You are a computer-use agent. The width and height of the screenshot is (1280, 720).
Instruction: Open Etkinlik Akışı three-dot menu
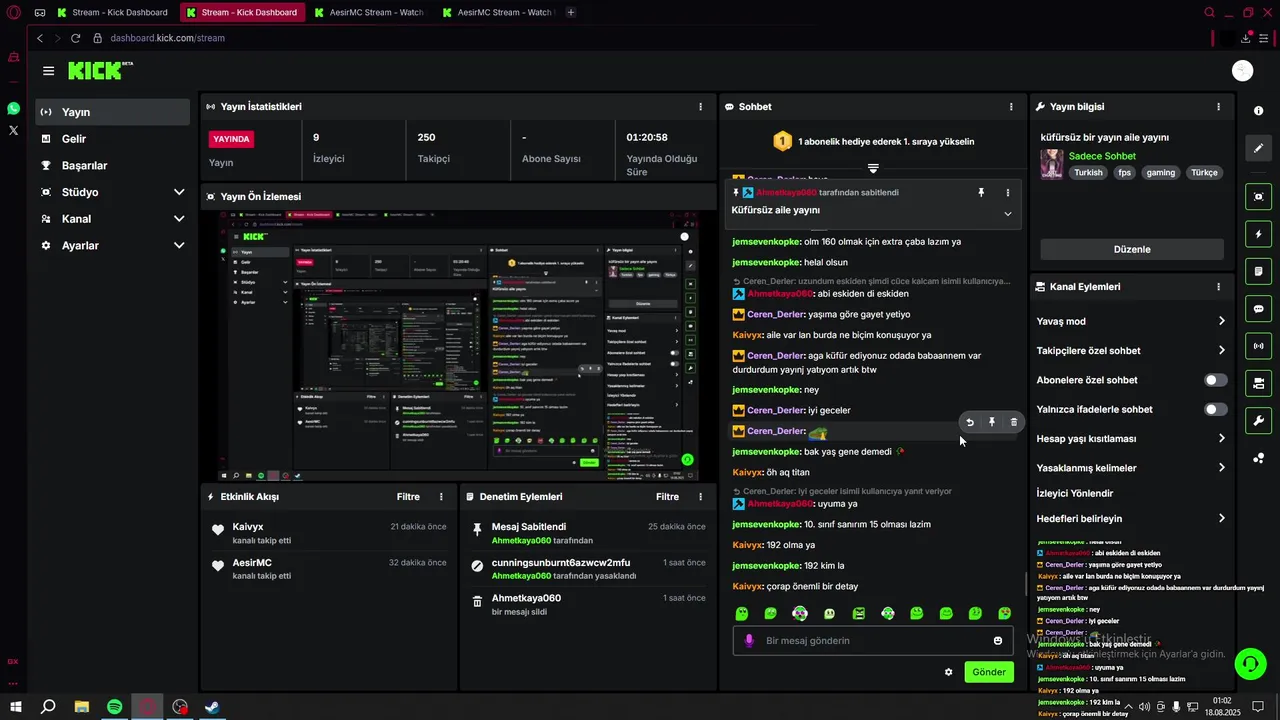point(441,496)
